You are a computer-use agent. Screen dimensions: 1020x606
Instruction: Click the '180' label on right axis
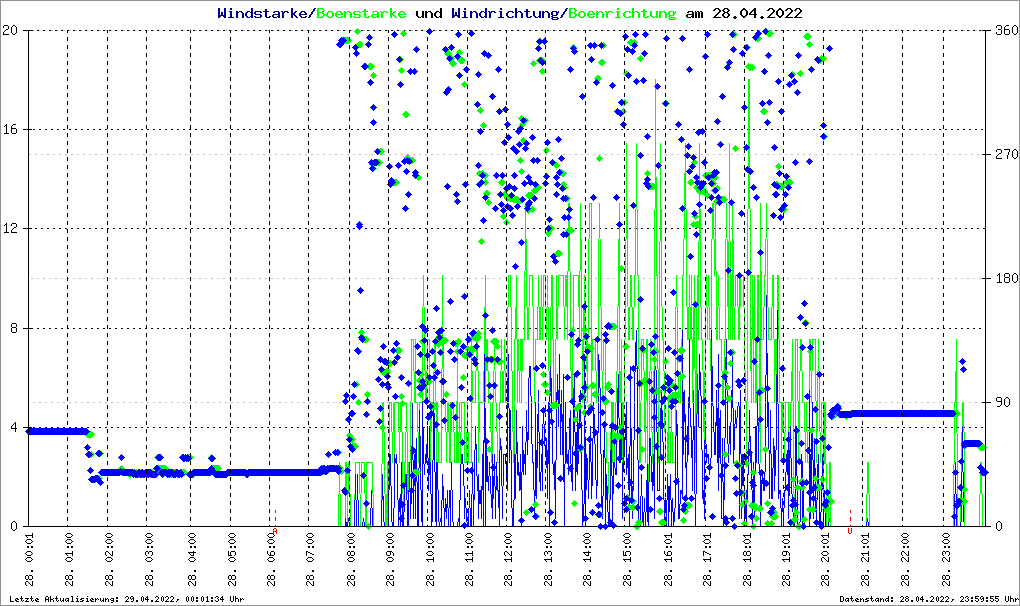click(x=1004, y=278)
